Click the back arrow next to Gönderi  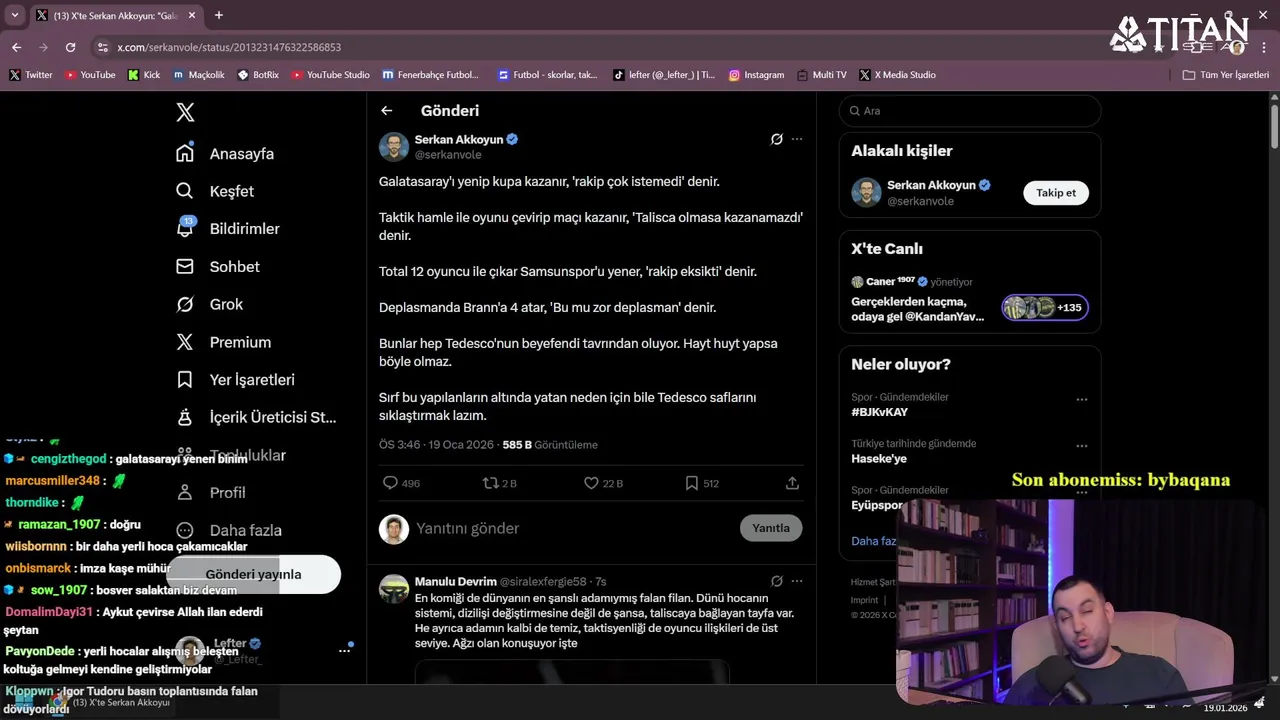387,111
